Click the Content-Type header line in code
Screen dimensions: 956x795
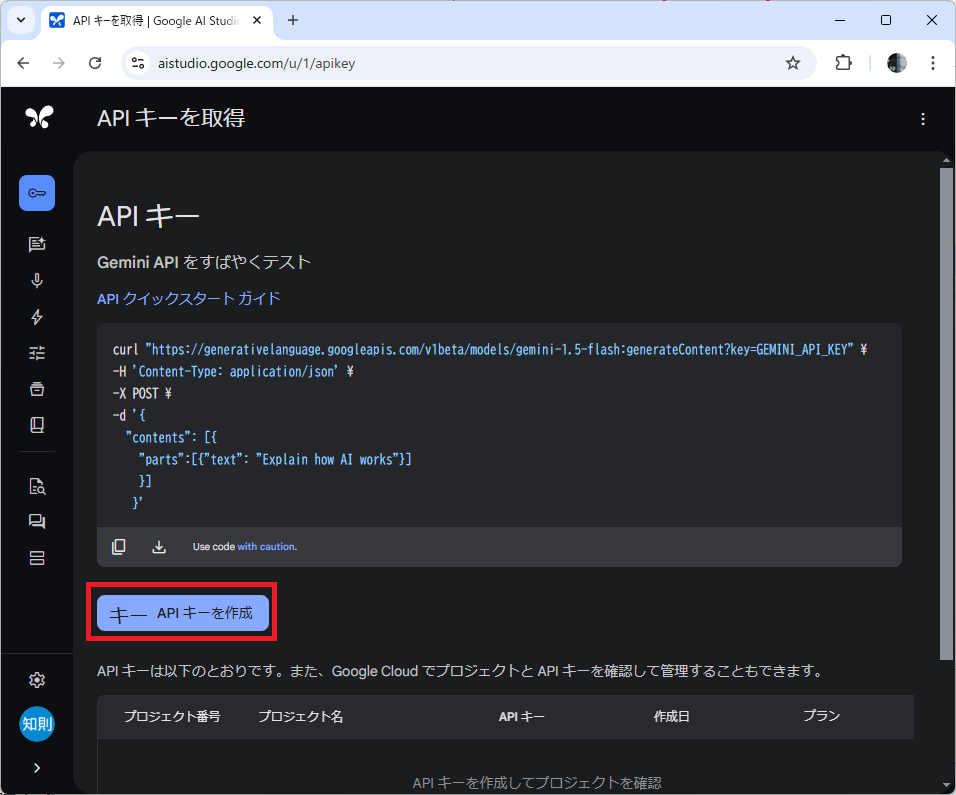click(233, 371)
